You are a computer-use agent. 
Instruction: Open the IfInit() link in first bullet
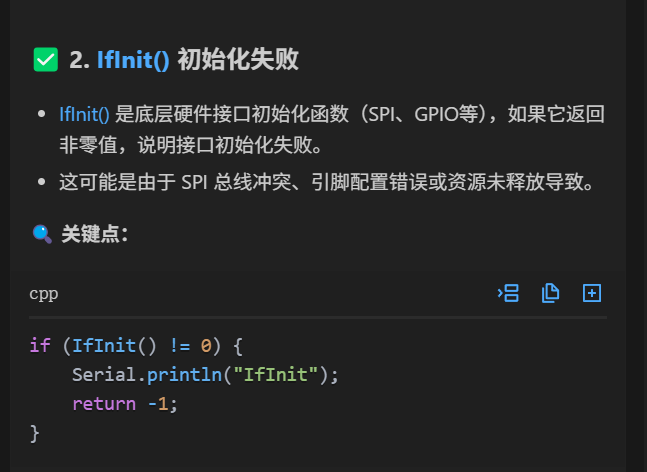pos(84,114)
